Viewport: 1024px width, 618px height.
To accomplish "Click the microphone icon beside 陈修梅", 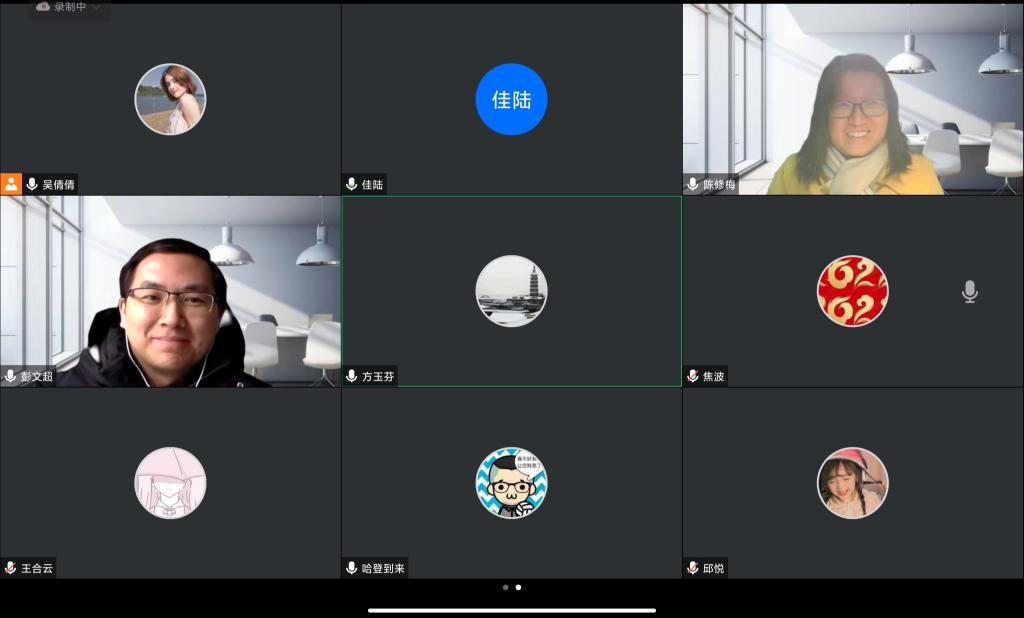I will tap(693, 184).
